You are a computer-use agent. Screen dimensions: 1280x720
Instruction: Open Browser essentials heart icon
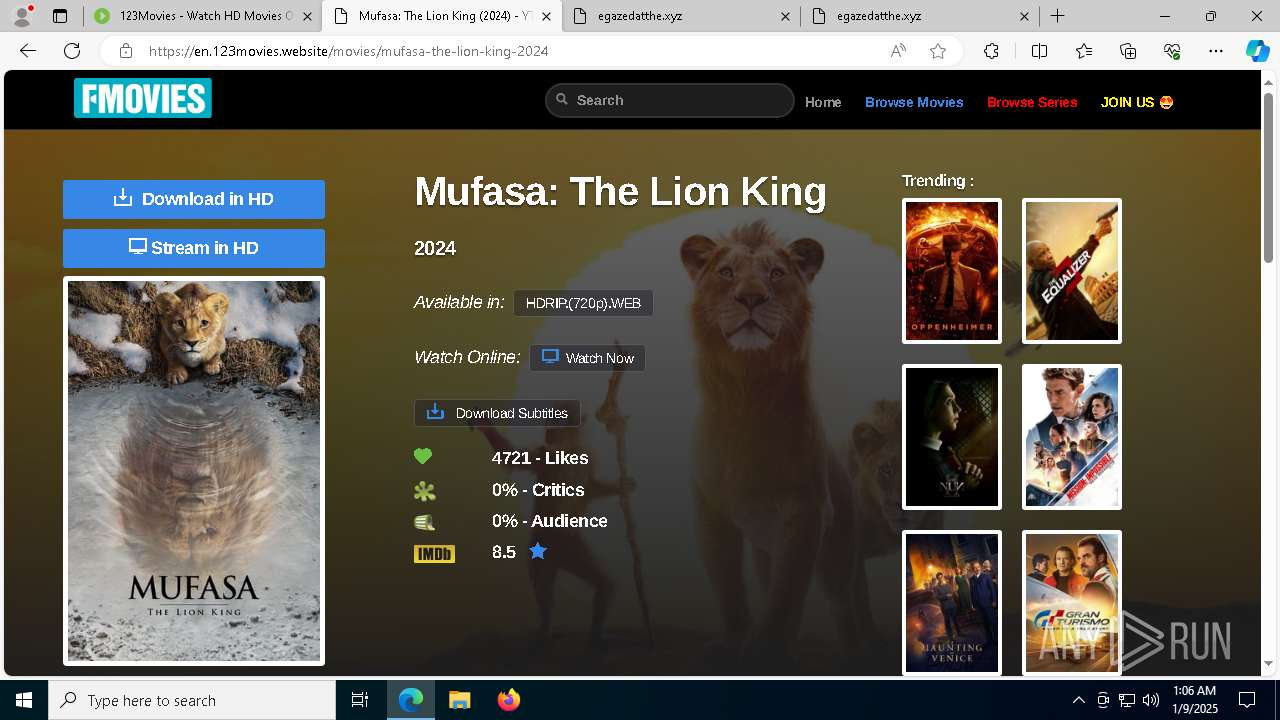(1172, 51)
